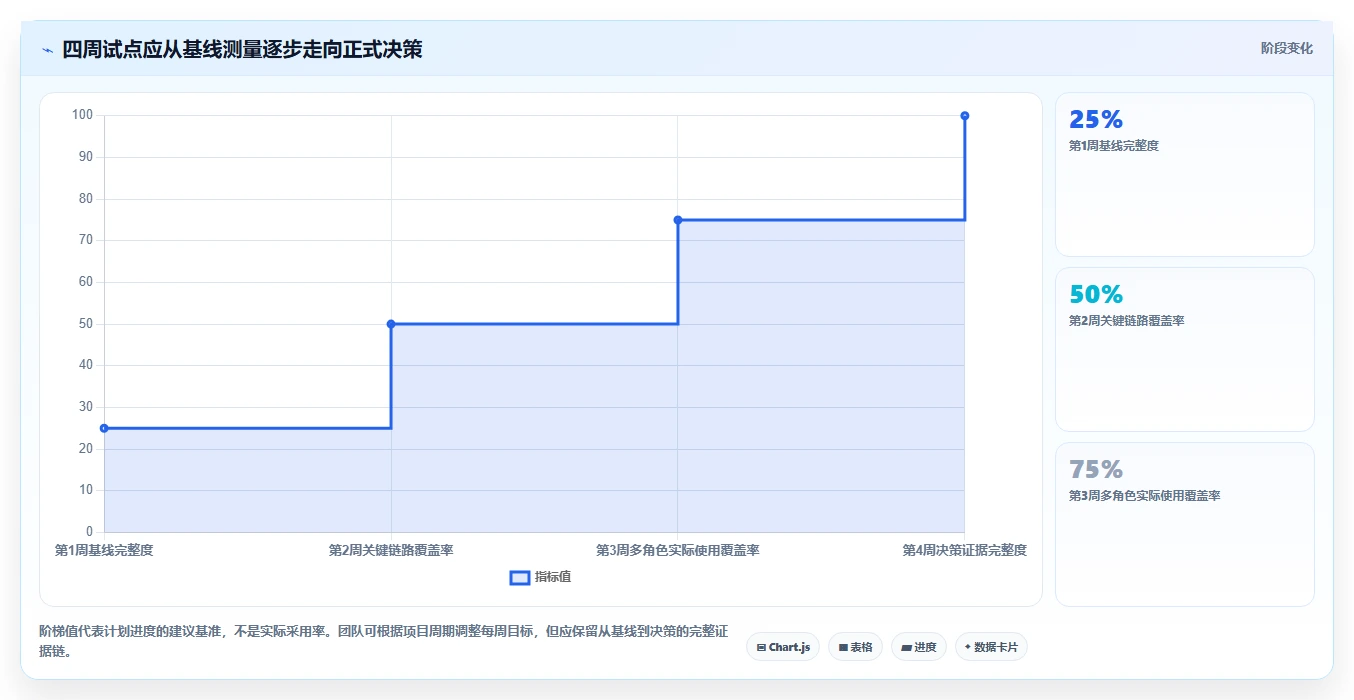Click the y-axis tick 90

coord(86,157)
